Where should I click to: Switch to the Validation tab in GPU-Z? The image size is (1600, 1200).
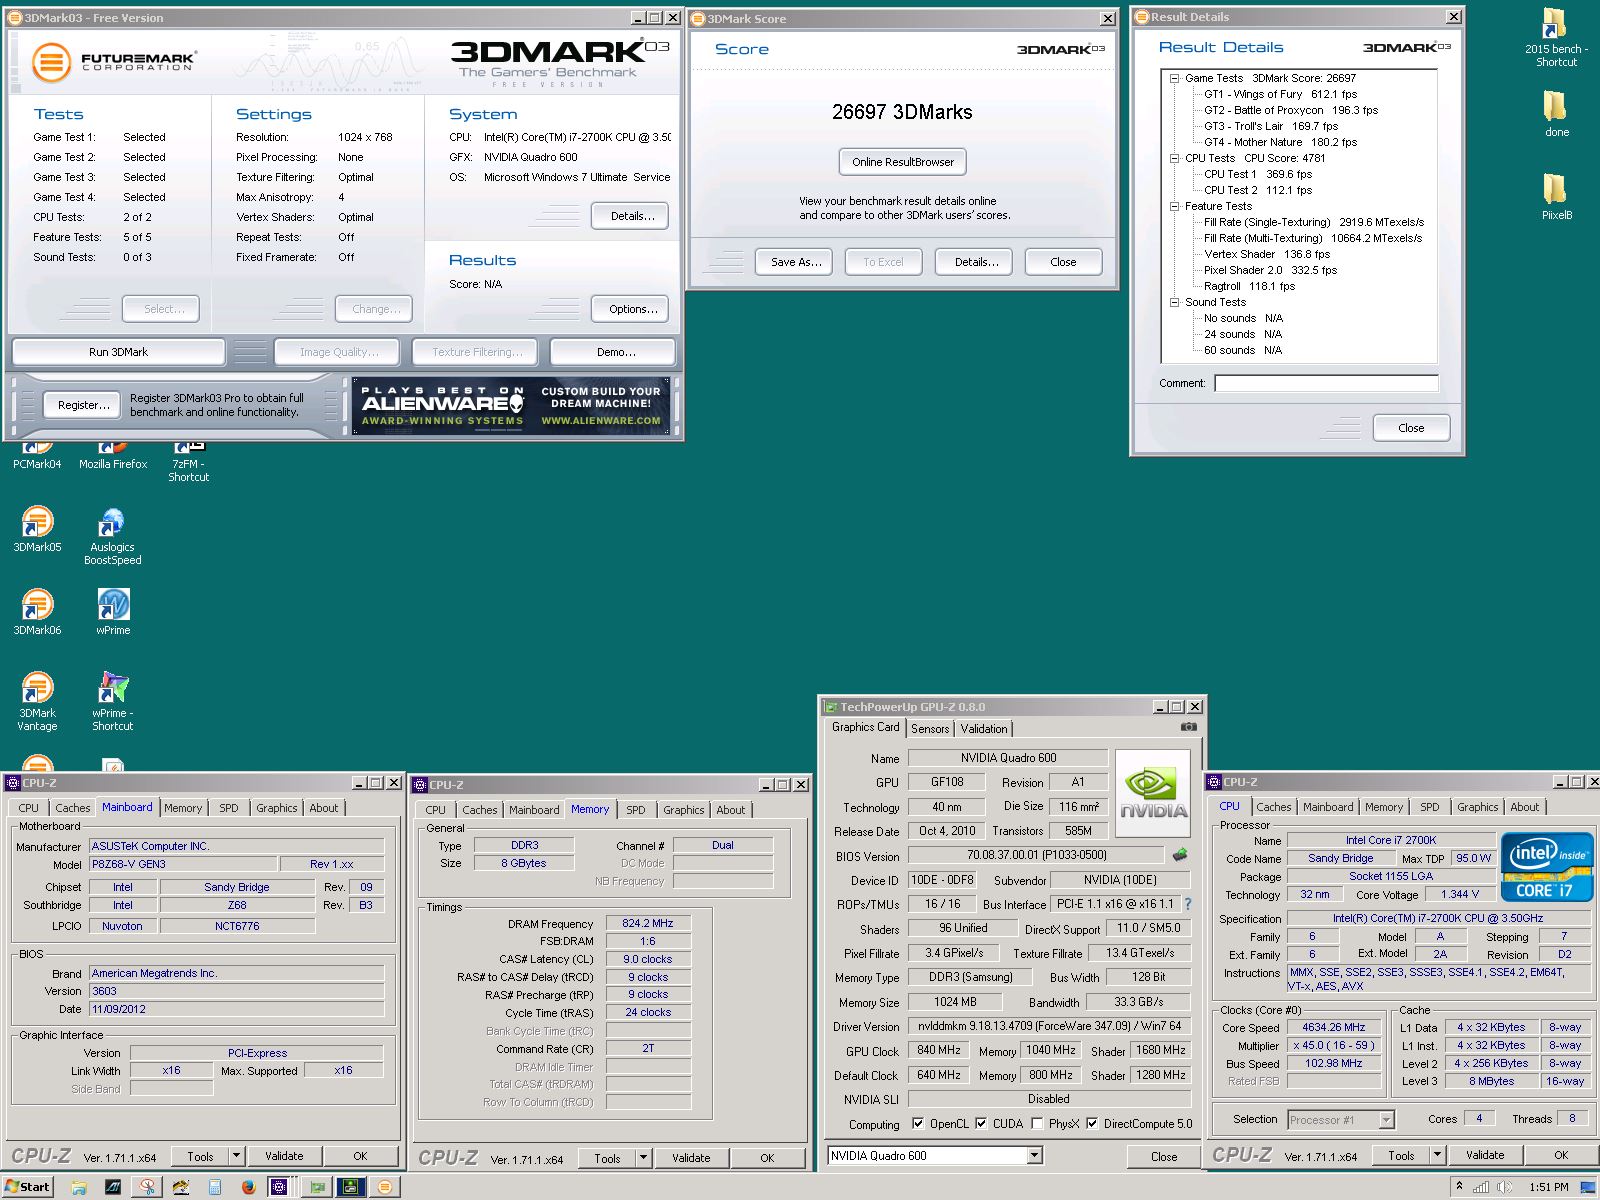click(x=984, y=729)
